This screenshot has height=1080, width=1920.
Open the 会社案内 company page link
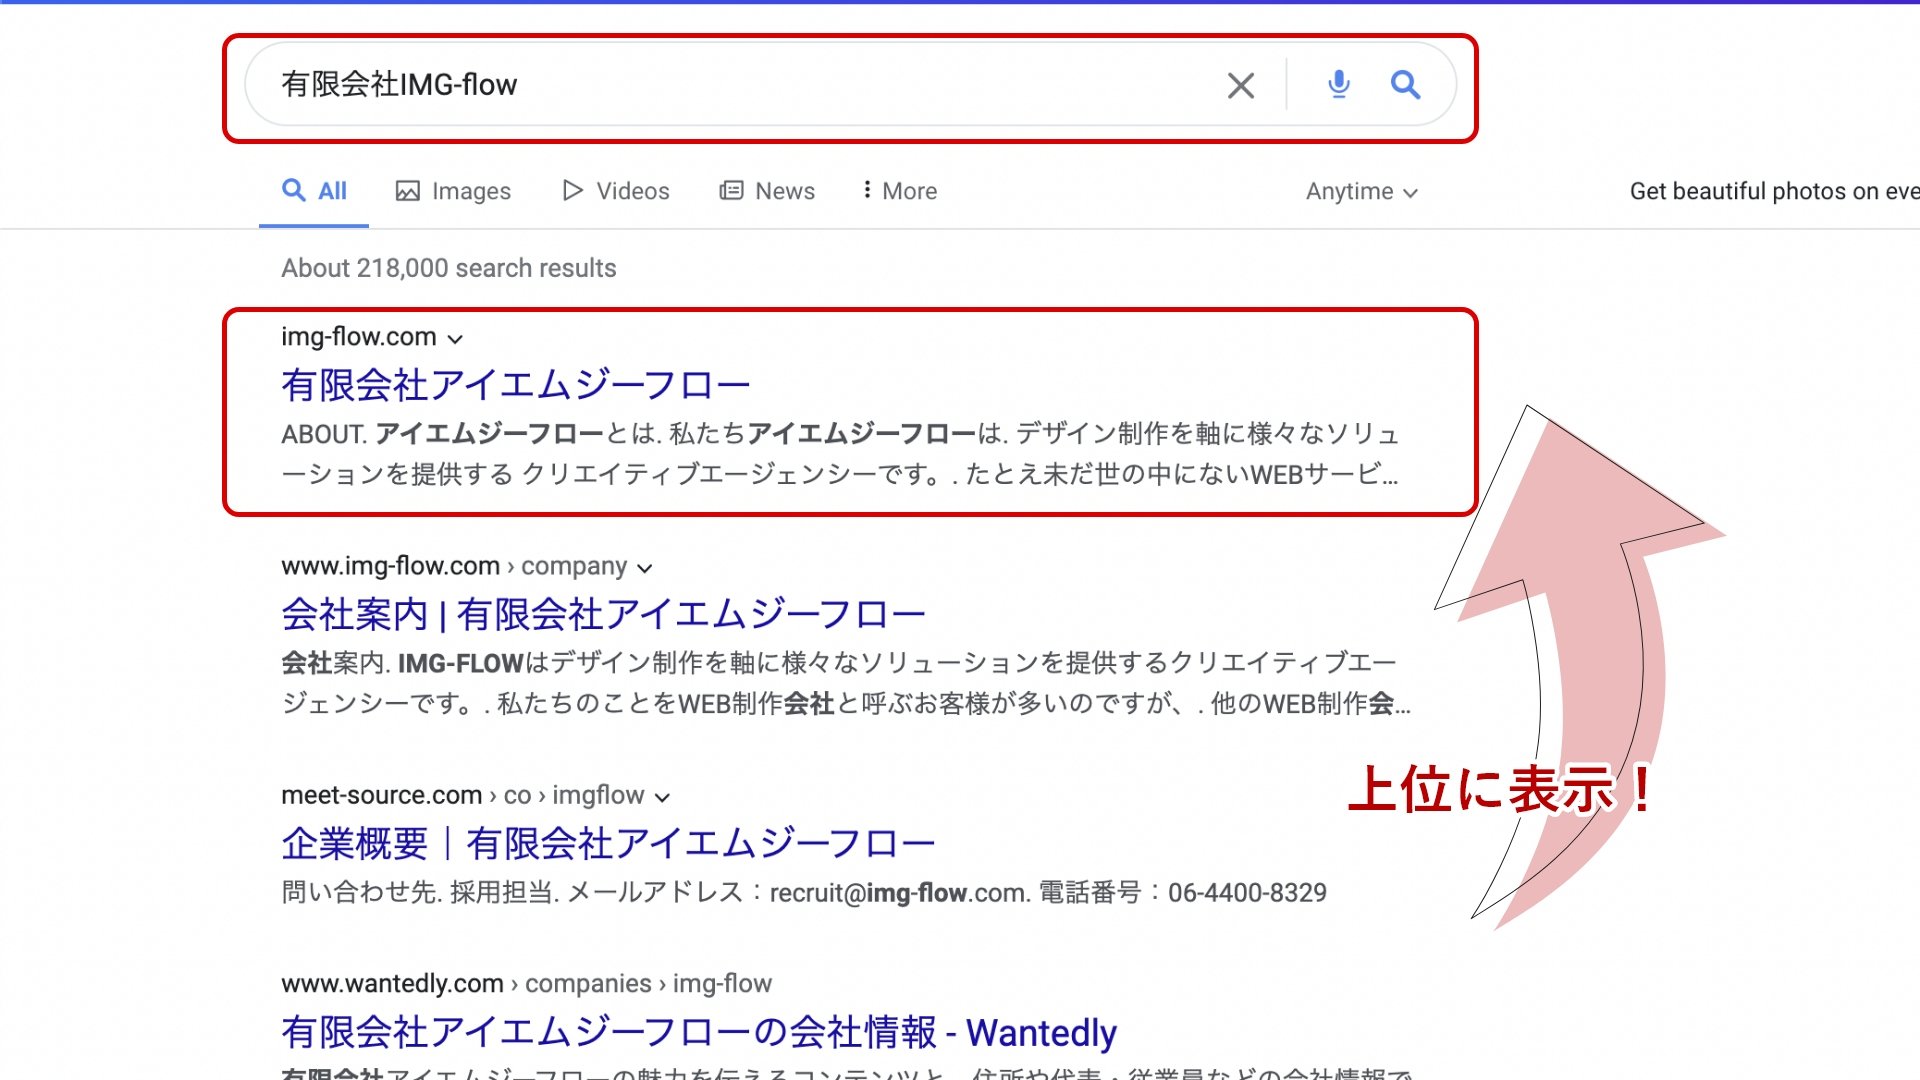[x=603, y=613]
